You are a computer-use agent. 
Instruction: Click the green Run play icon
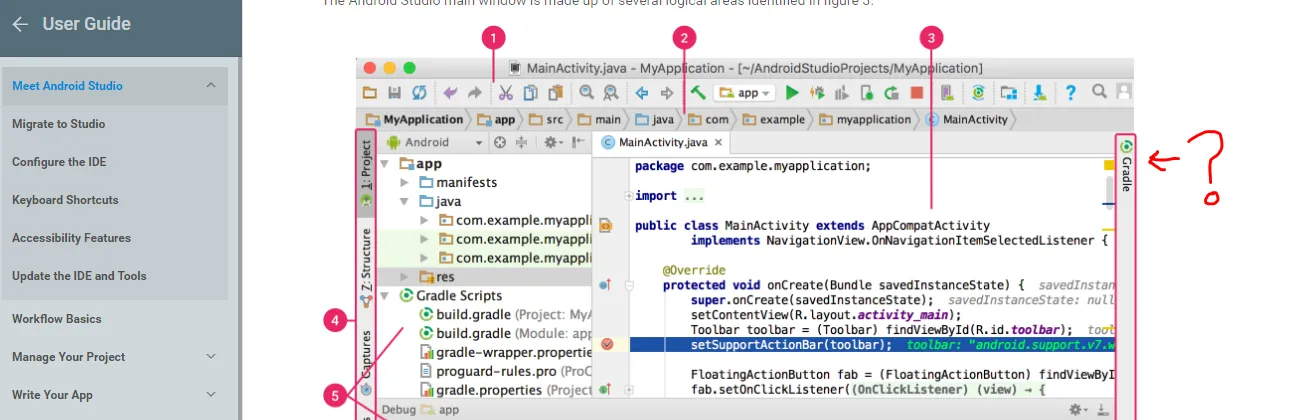click(x=792, y=93)
